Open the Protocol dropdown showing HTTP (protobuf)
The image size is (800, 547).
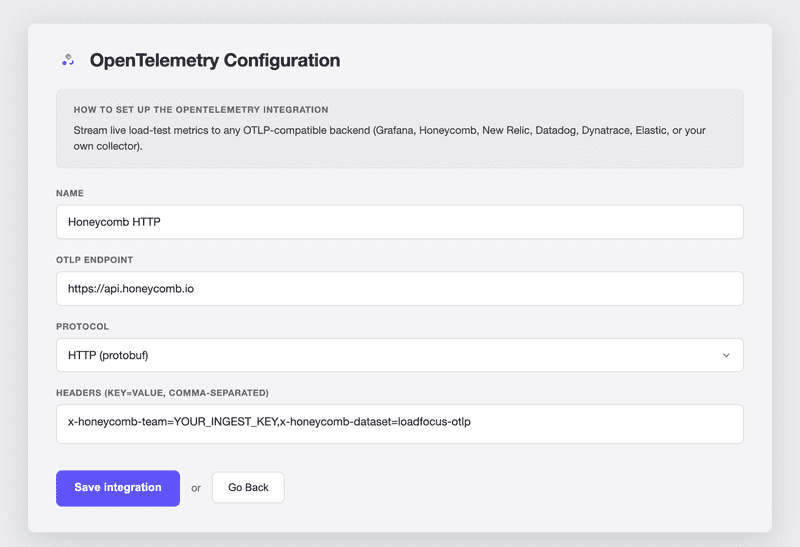[399, 355]
